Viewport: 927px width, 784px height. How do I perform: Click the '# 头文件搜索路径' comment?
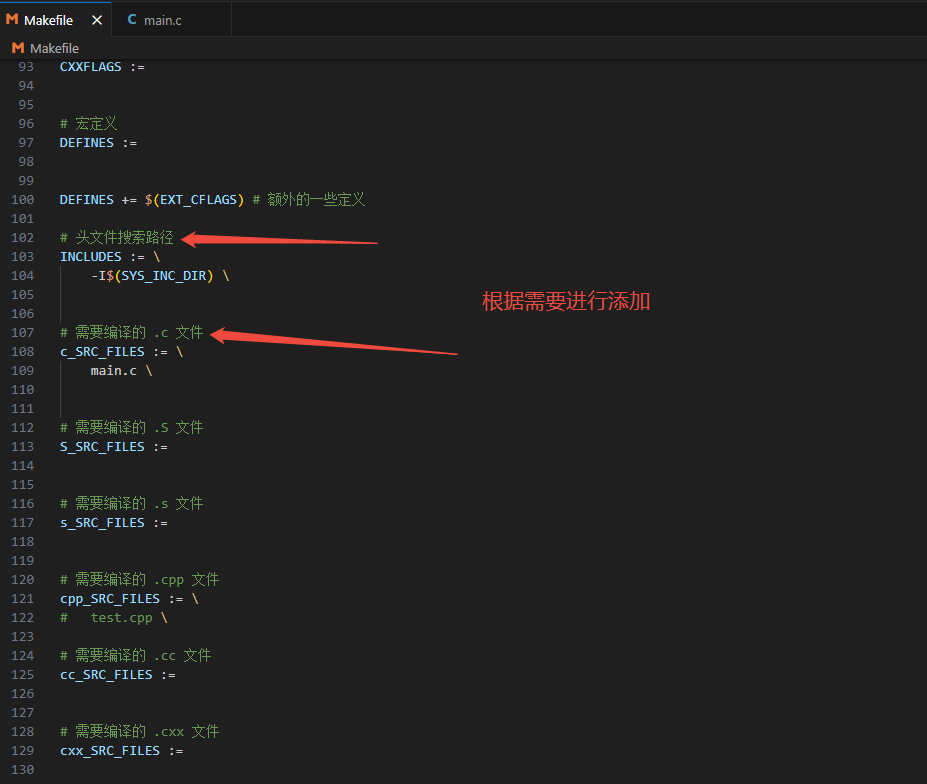point(116,238)
